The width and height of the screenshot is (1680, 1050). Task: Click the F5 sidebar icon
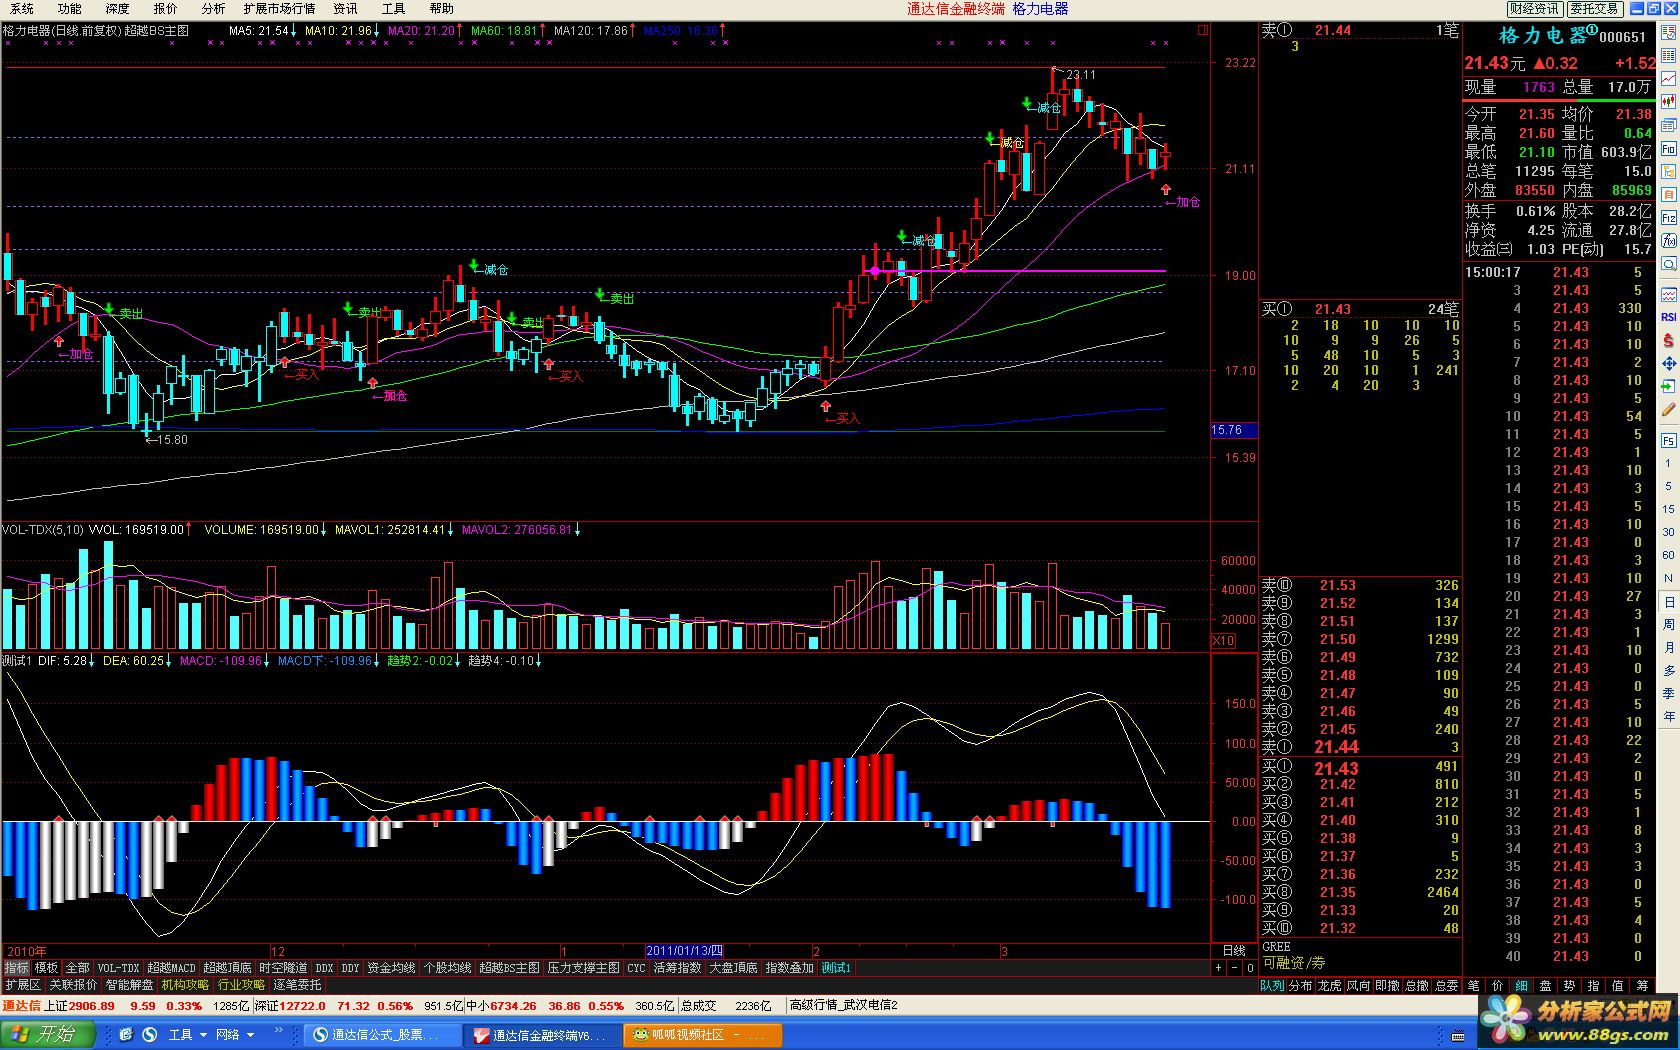click(1668, 440)
